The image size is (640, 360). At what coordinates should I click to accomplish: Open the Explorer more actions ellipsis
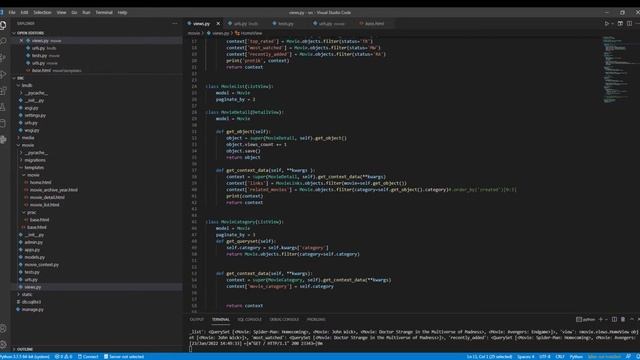click(x=175, y=23)
